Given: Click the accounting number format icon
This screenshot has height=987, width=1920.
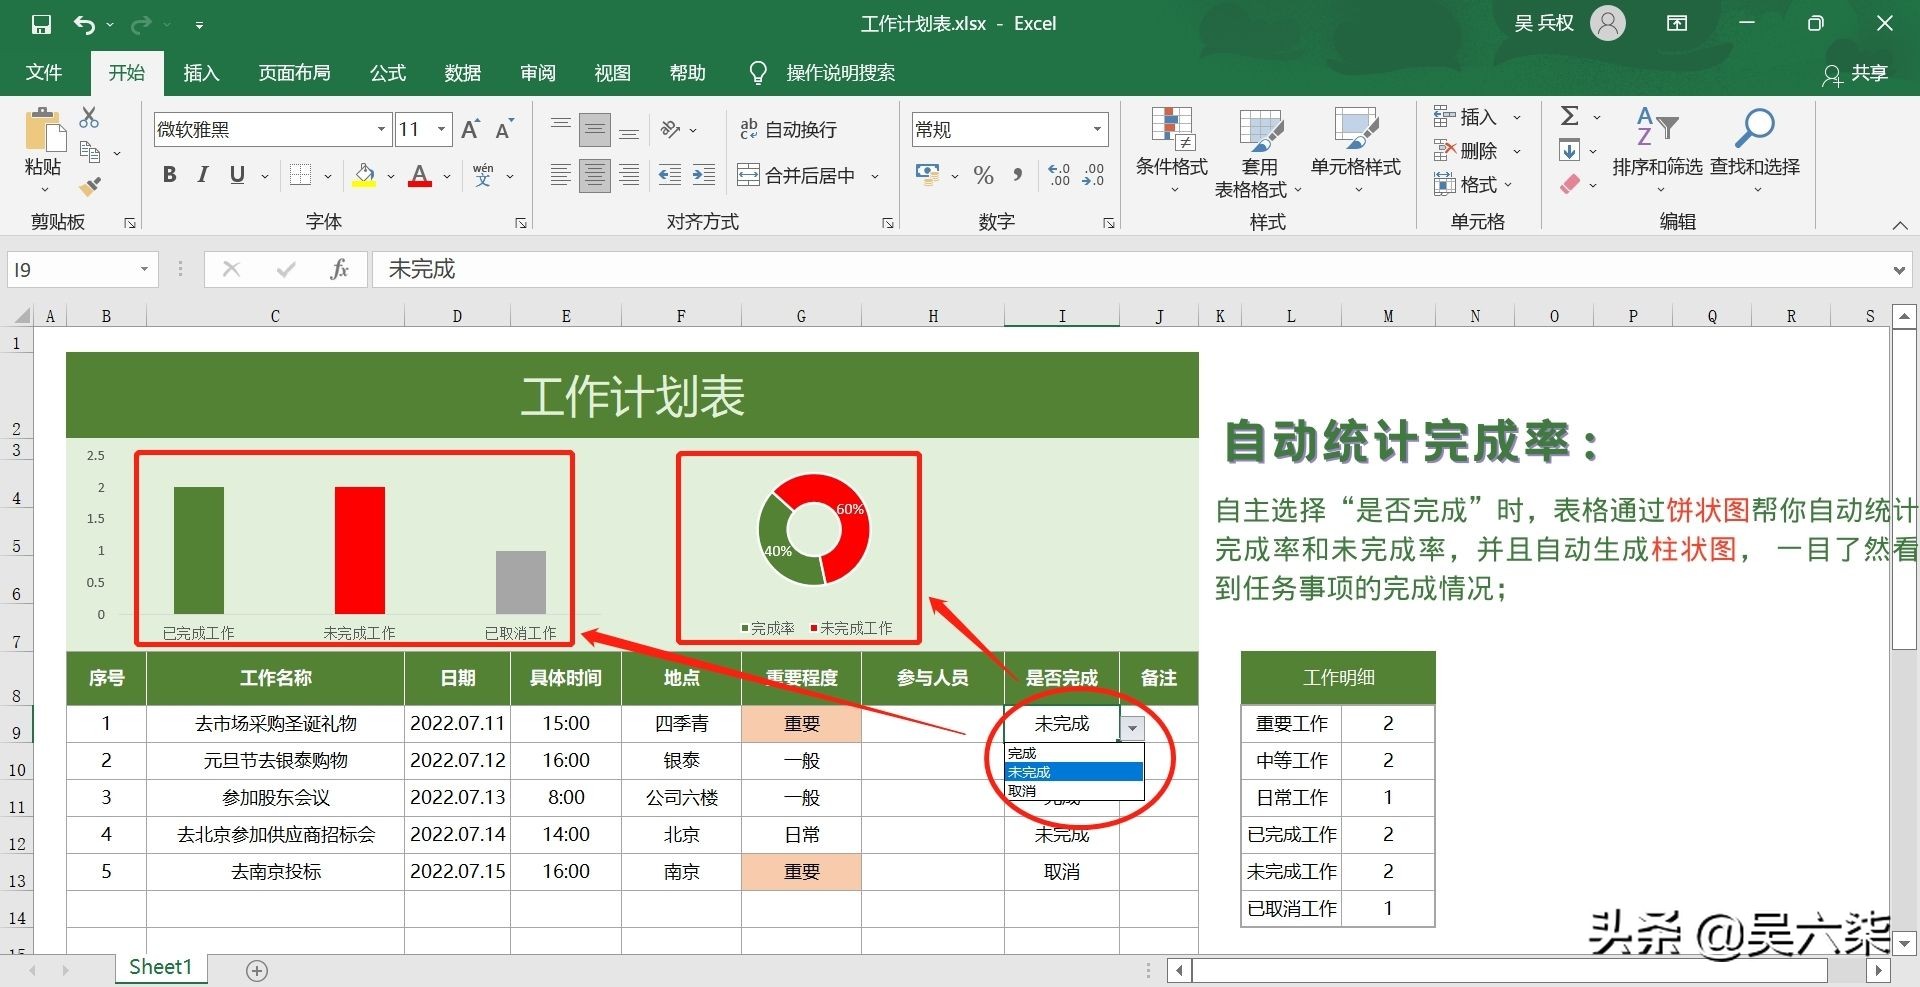Looking at the screenshot, I should pyautogui.click(x=927, y=175).
